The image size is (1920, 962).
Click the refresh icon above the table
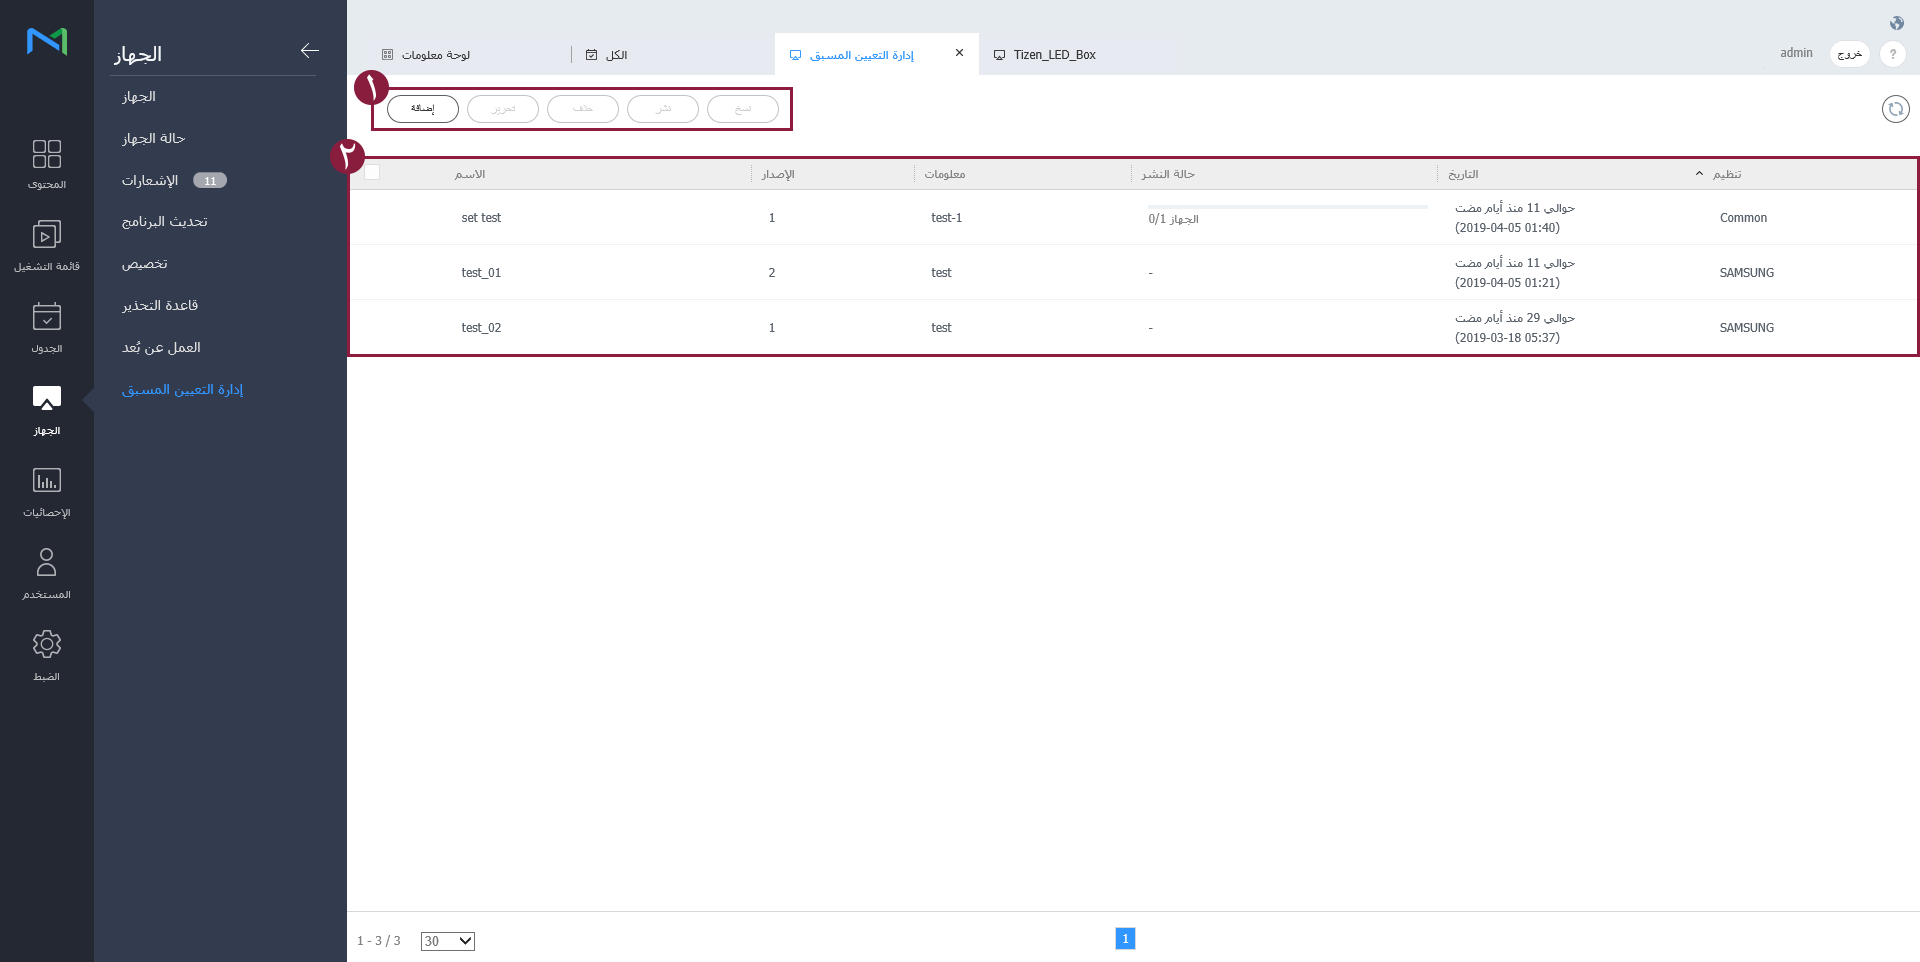[x=1895, y=109]
